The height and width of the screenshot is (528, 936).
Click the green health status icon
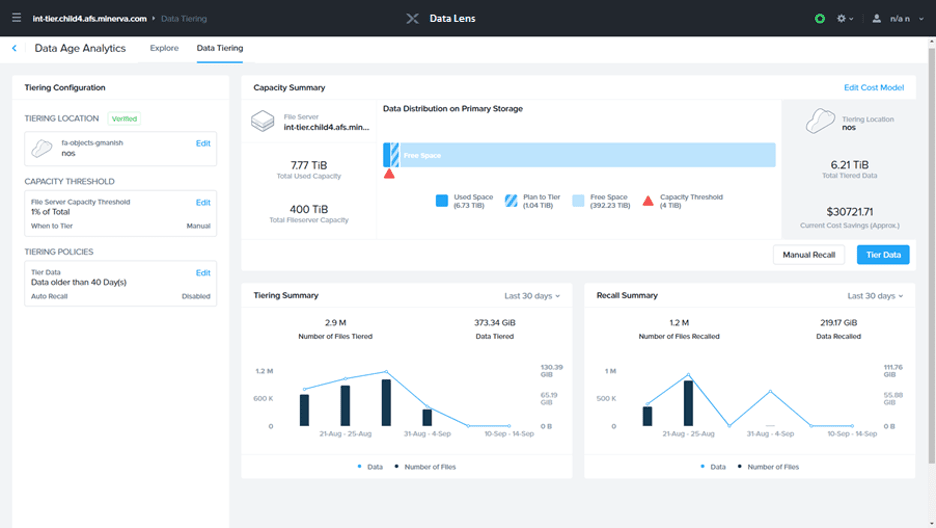click(x=820, y=18)
